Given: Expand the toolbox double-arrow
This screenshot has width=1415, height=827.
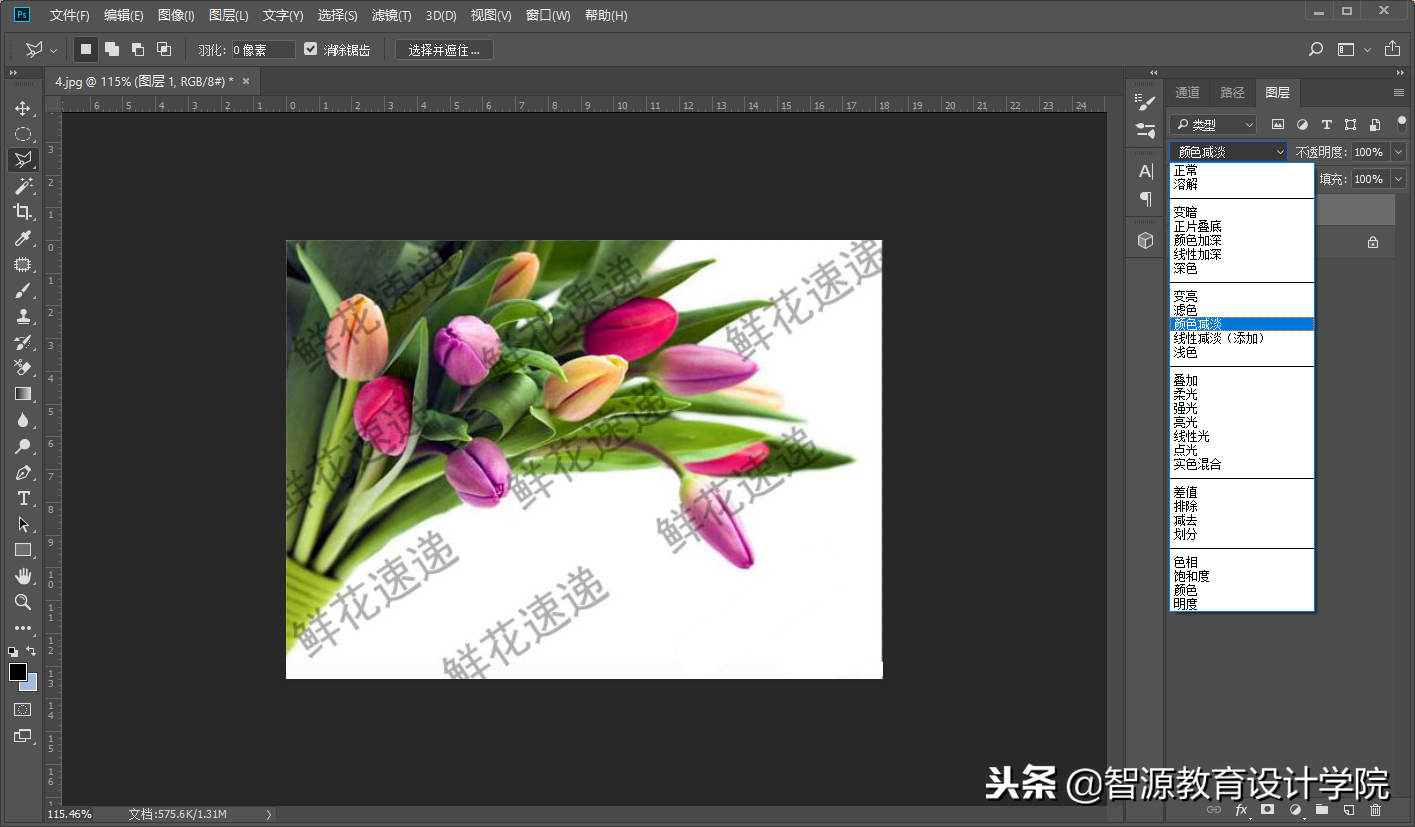Looking at the screenshot, I should click(13, 73).
